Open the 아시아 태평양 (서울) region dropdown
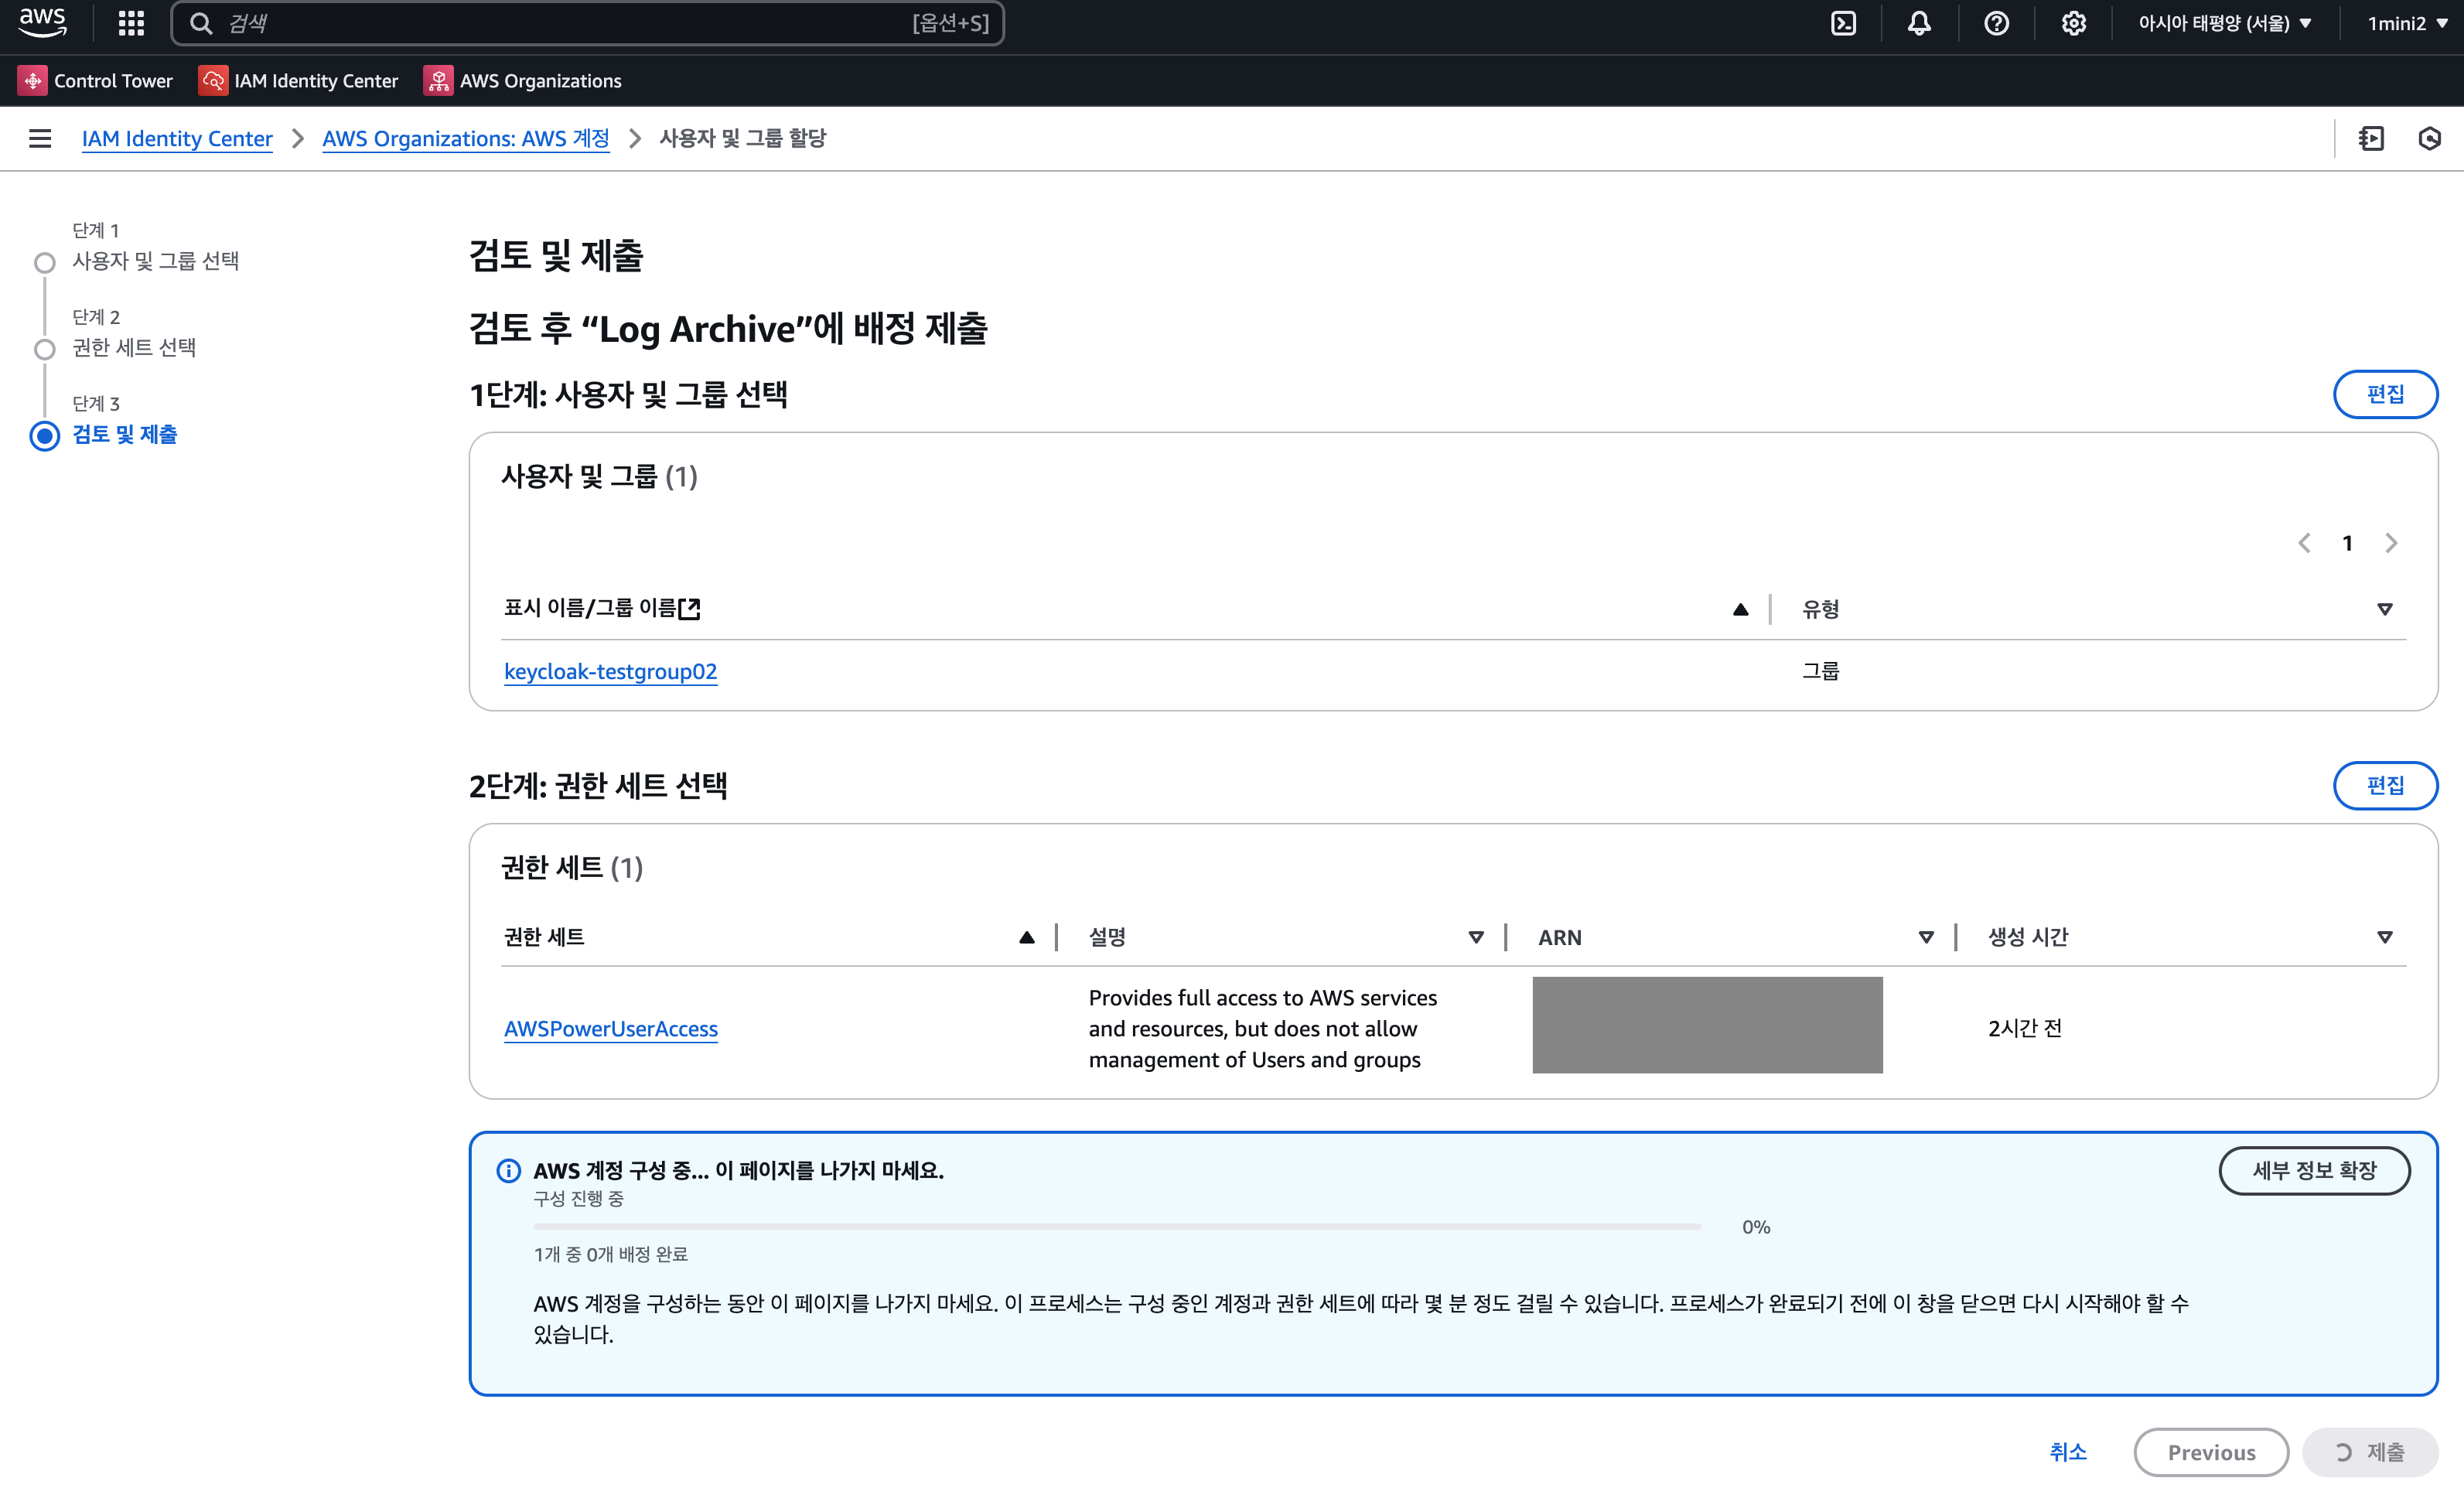The height and width of the screenshot is (1488, 2464). pyautogui.click(x=2224, y=23)
